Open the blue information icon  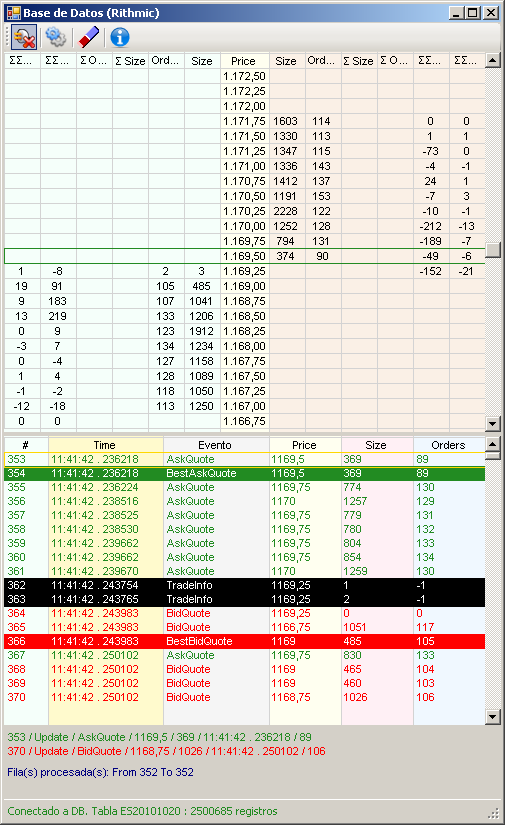tap(120, 37)
